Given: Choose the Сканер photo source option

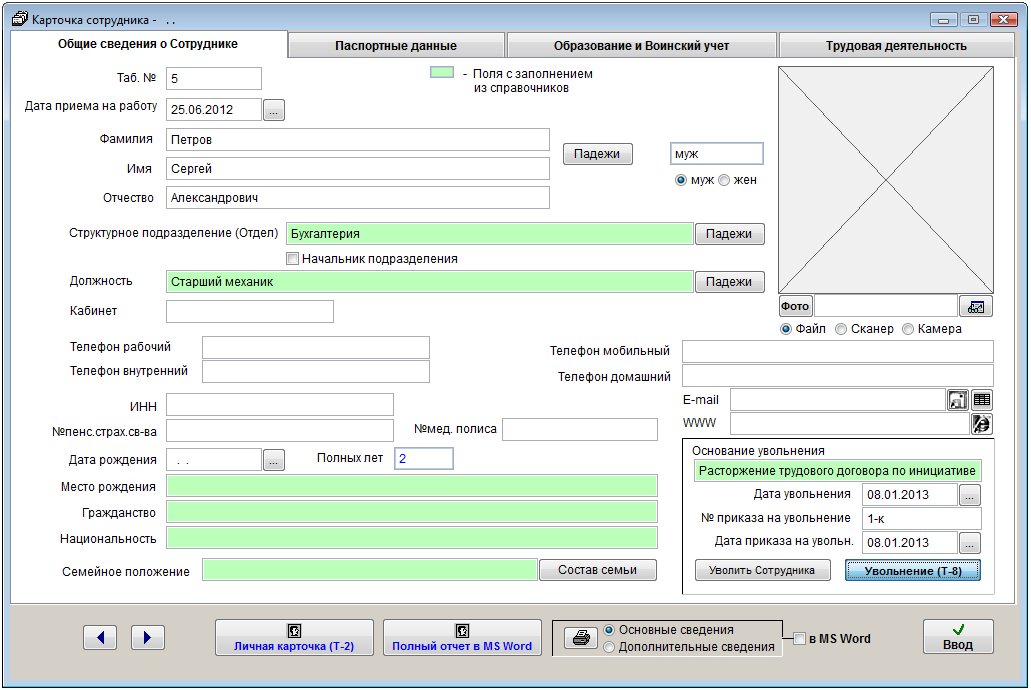Looking at the screenshot, I should [841, 329].
